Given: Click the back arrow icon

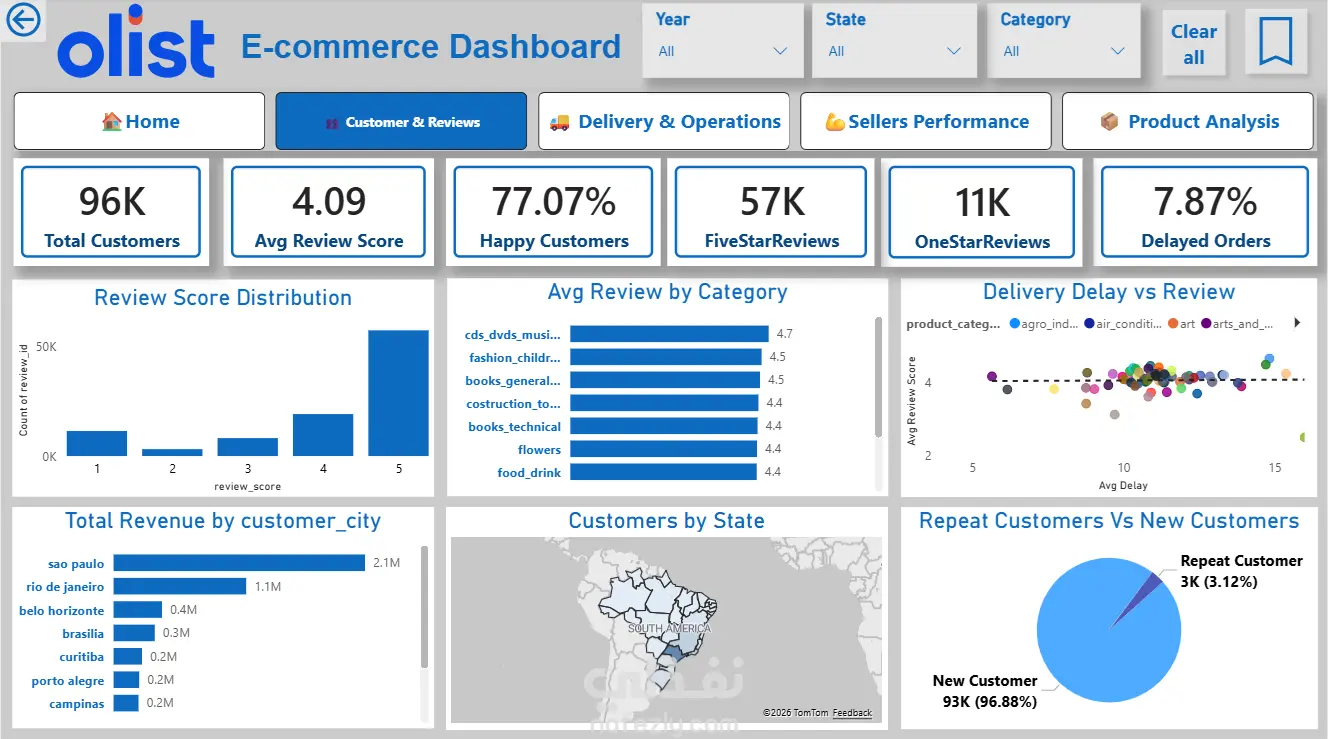Looking at the screenshot, I should pyautogui.click(x=23, y=20).
